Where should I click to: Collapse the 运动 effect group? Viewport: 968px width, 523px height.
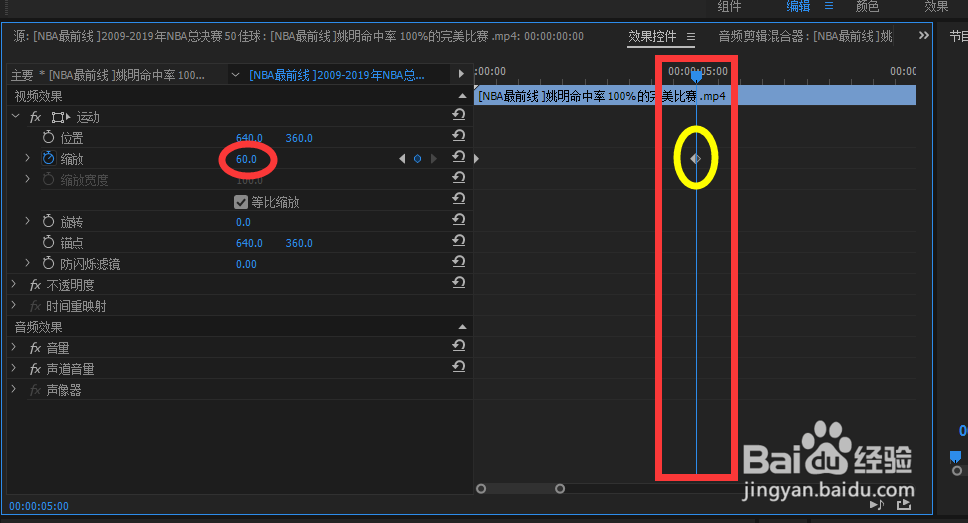(x=15, y=116)
